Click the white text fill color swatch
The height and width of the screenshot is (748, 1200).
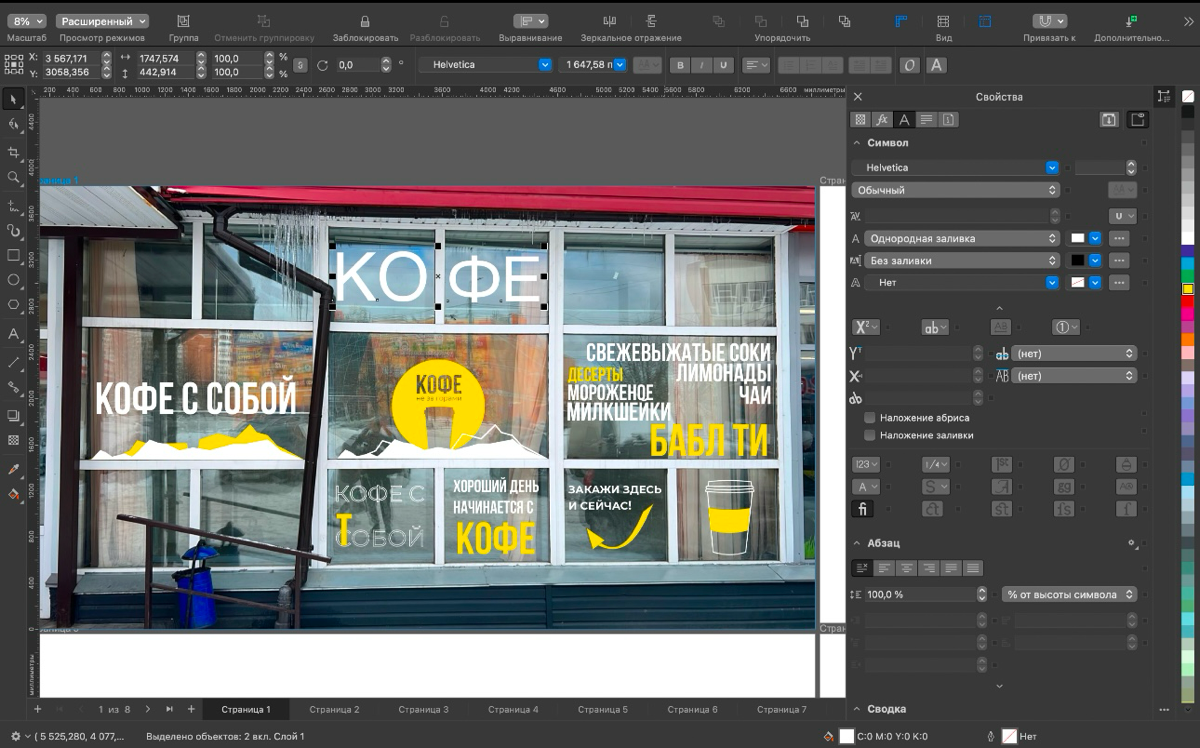[x=1077, y=238]
